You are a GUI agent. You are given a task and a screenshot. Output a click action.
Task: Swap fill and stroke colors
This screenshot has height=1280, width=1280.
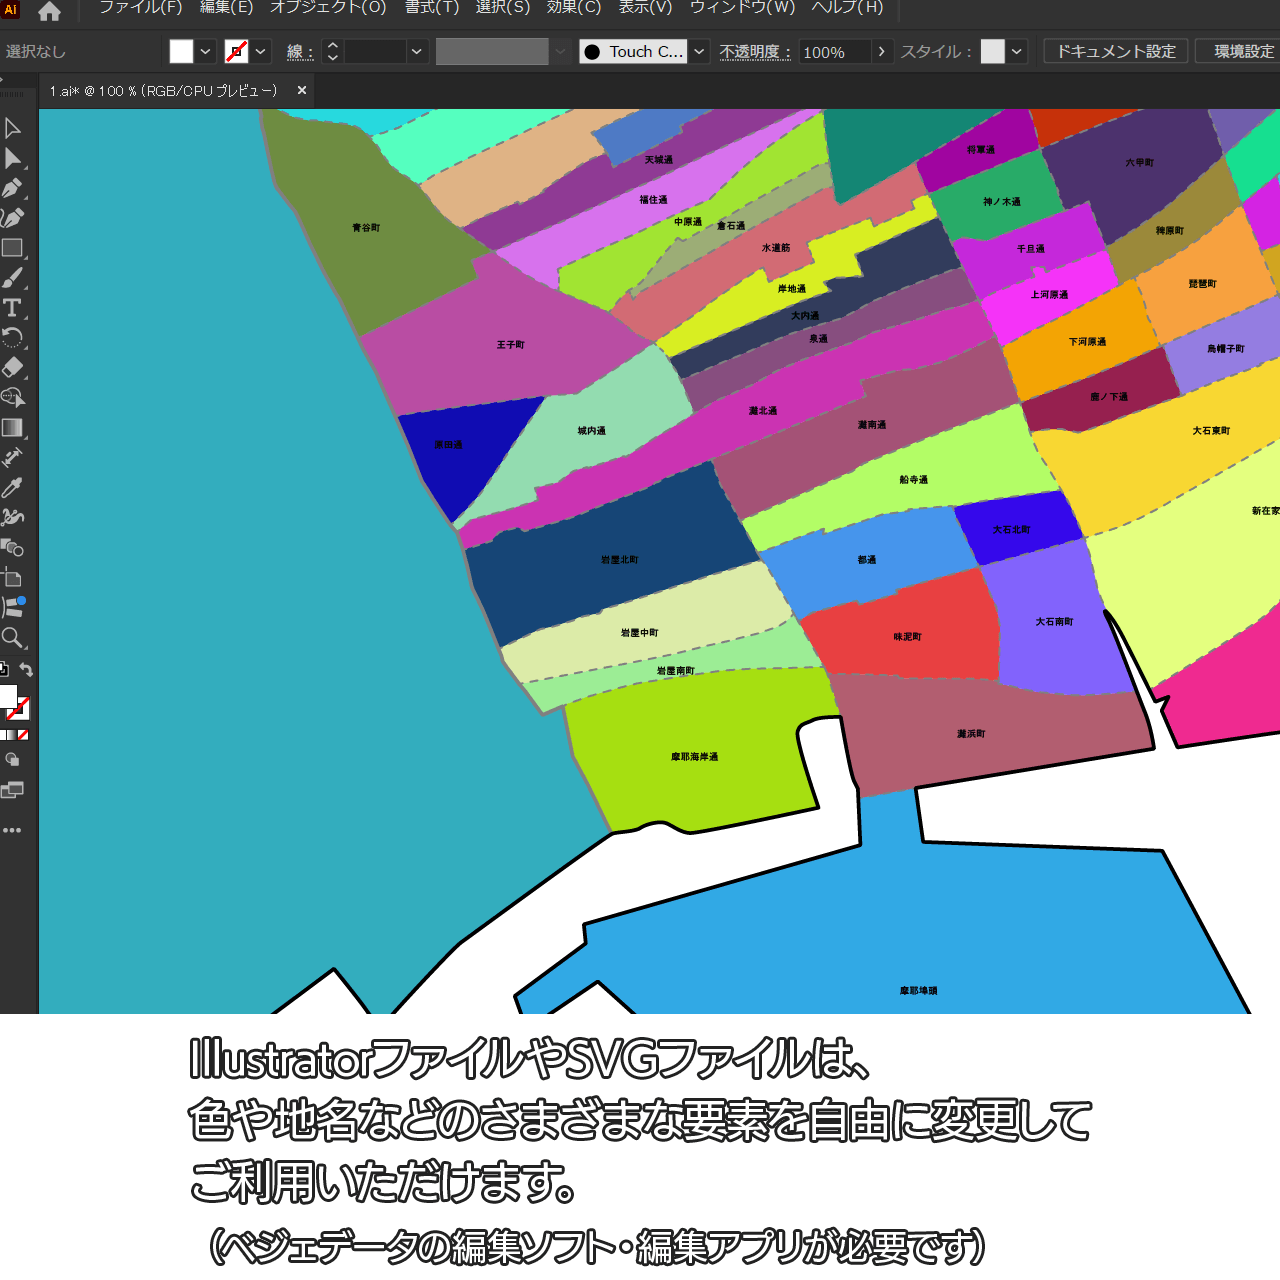click(27, 670)
